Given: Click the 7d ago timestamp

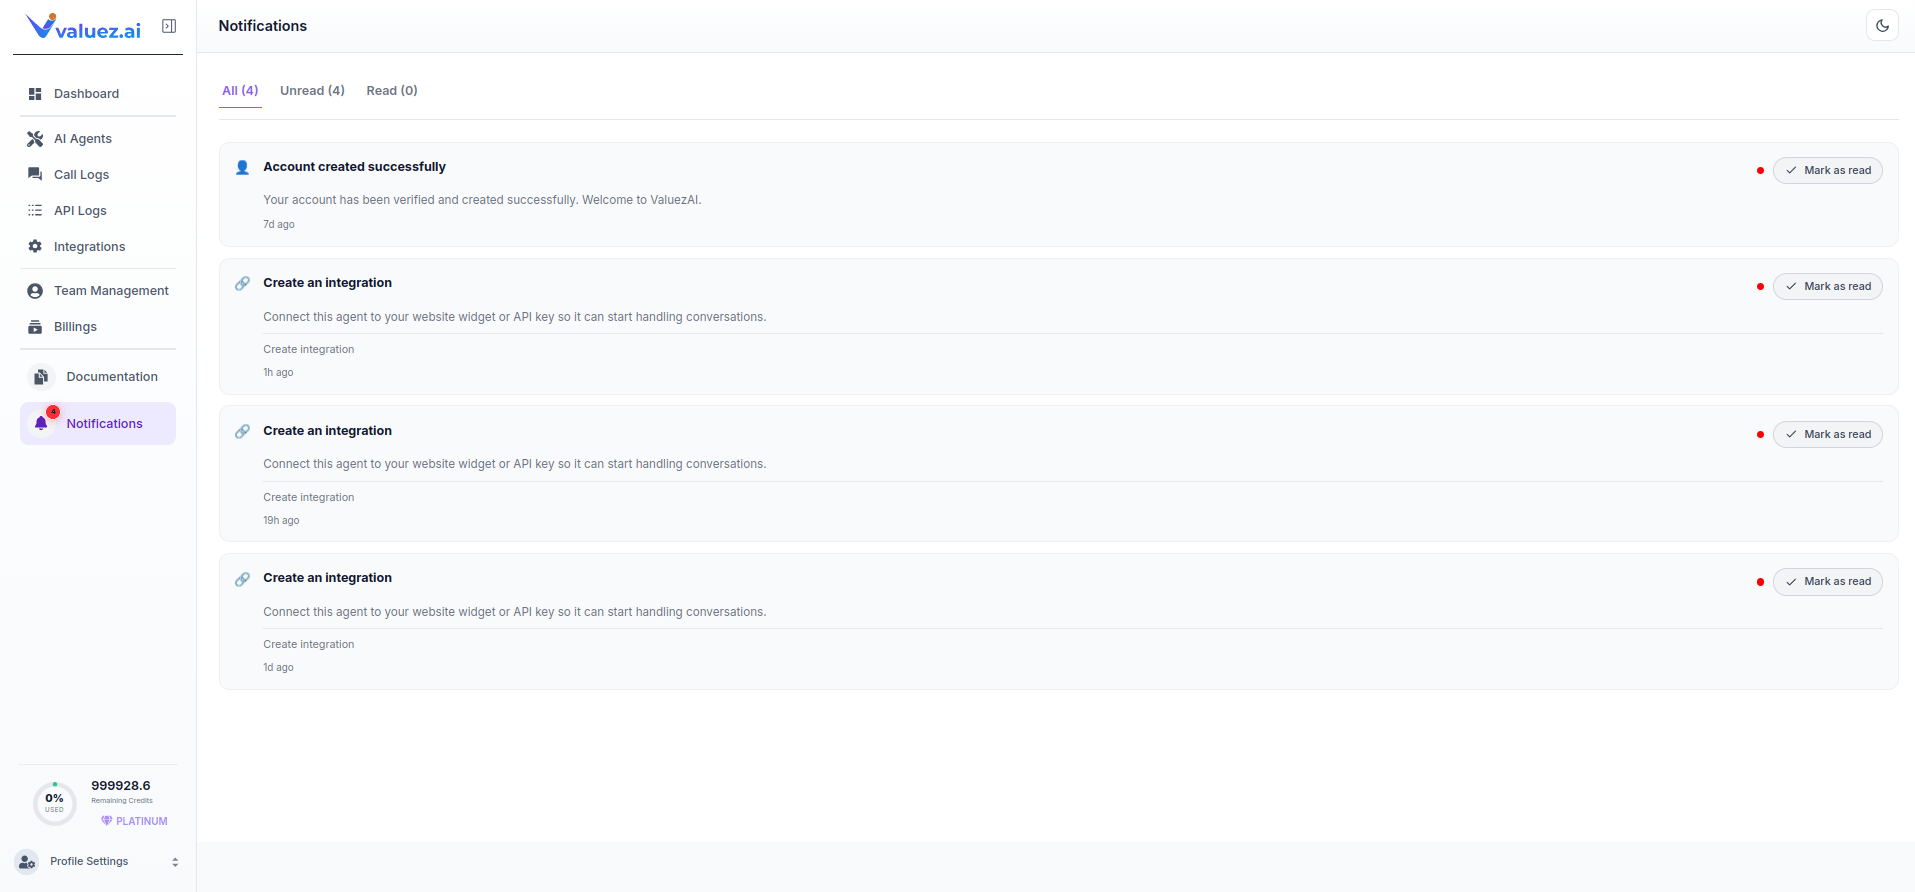Looking at the screenshot, I should [279, 225].
